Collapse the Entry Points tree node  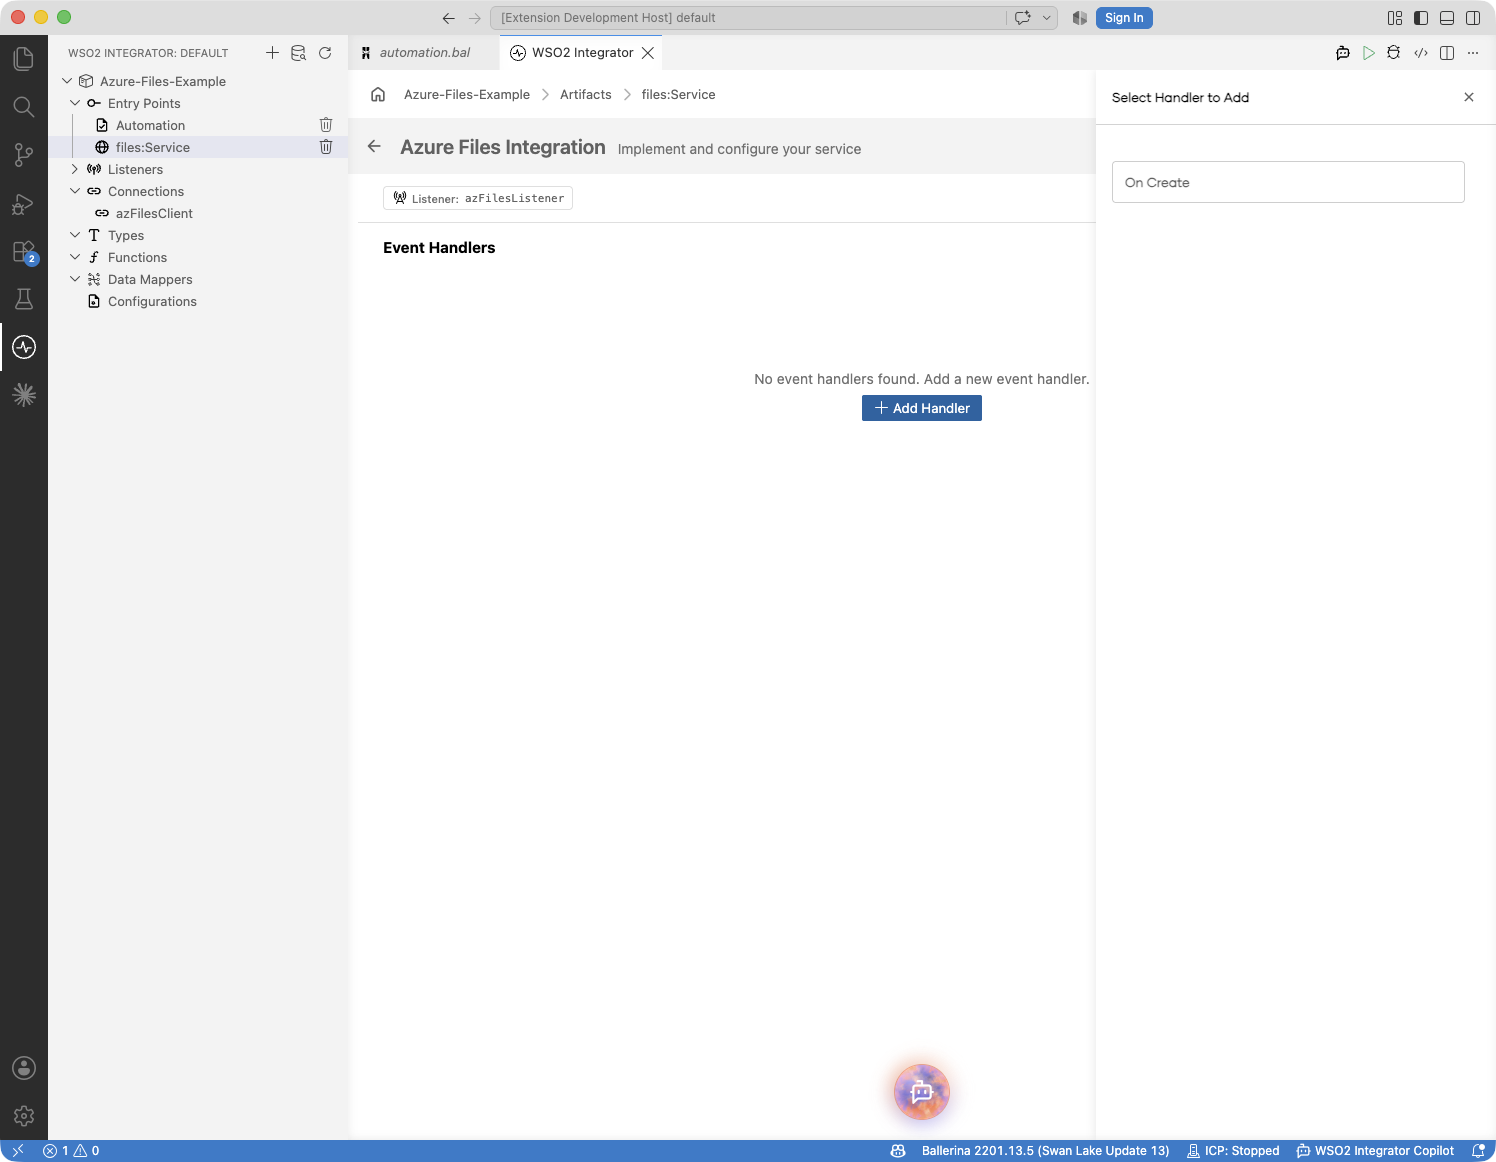coord(75,103)
